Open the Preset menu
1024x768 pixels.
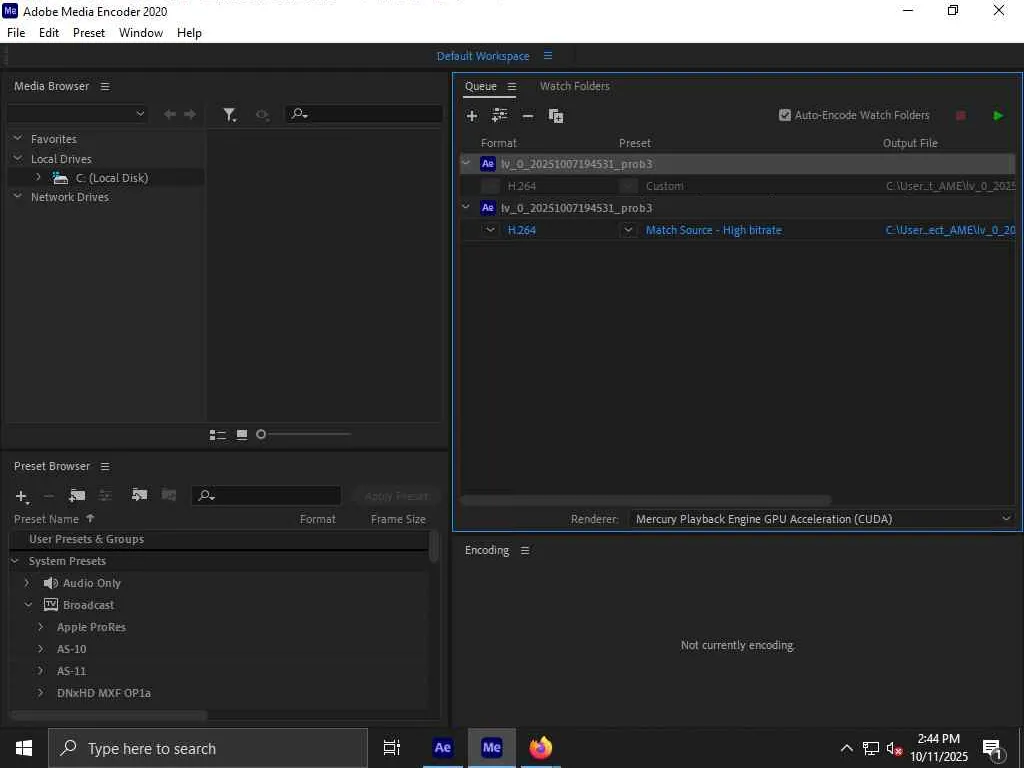(89, 33)
